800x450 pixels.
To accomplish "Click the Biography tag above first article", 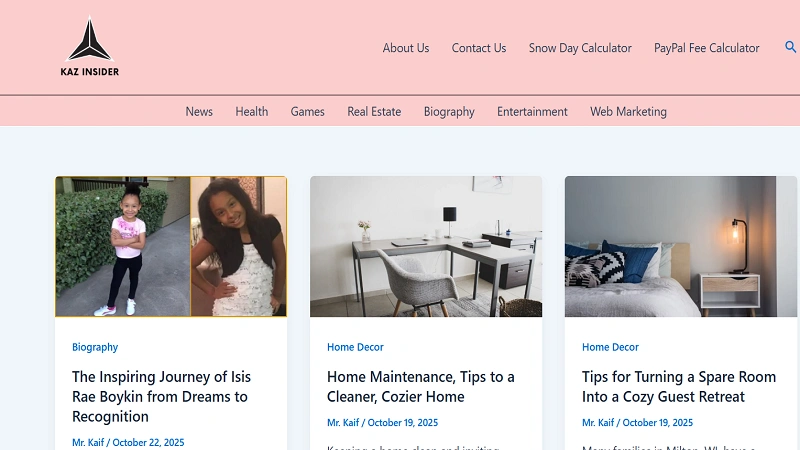I will click(x=95, y=347).
